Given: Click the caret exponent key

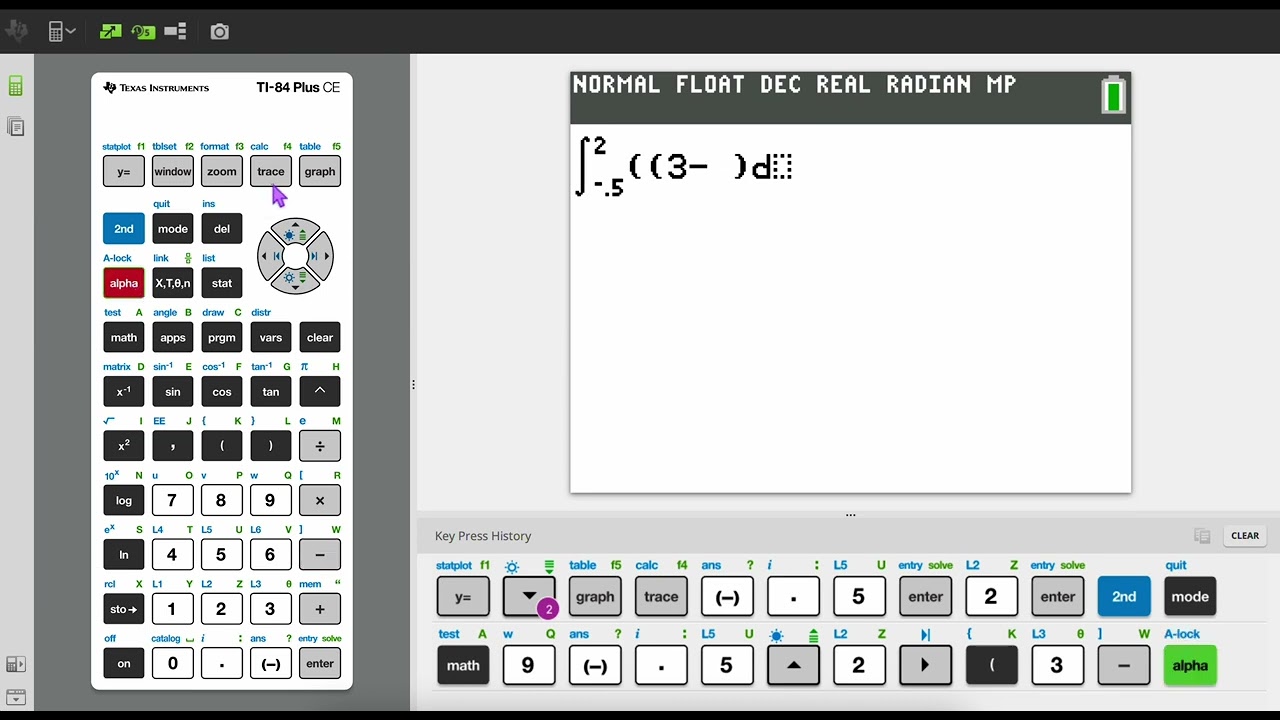Looking at the screenshot, I should tap(320, 392).
